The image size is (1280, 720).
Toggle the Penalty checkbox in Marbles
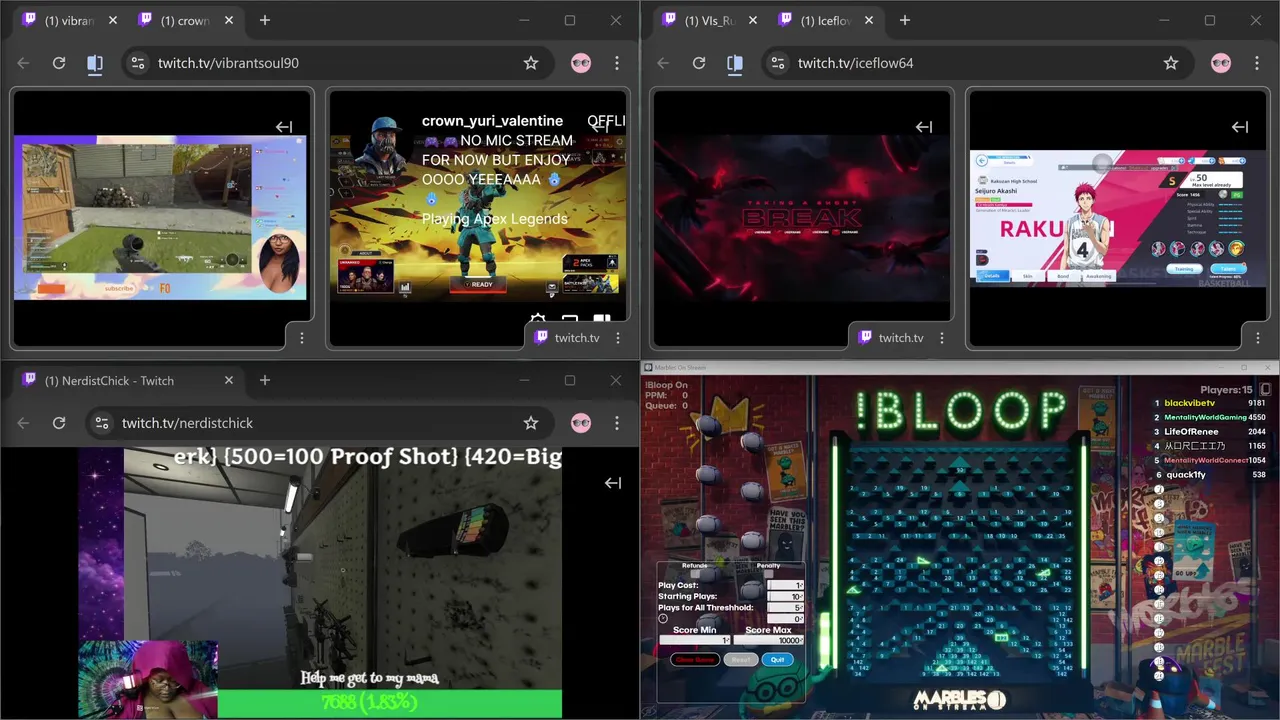(768, 574)
